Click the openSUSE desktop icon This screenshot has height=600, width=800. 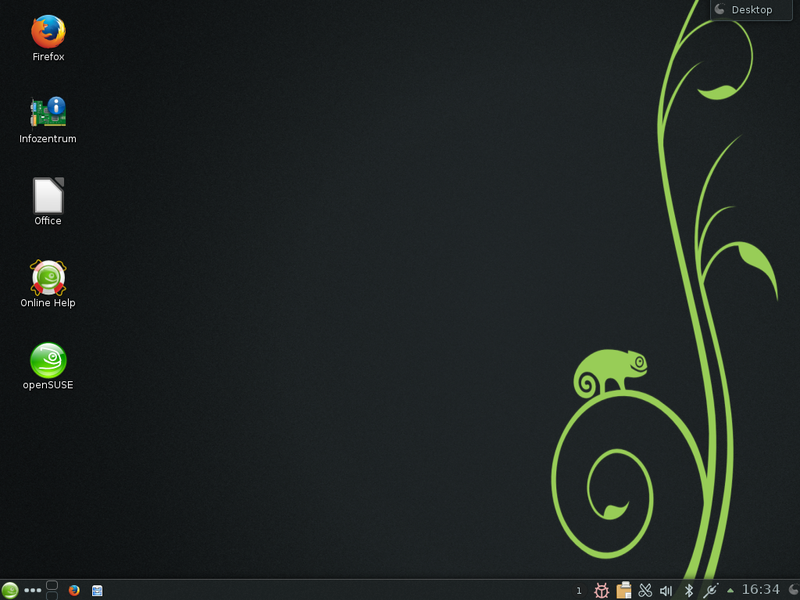click(47, 361)
